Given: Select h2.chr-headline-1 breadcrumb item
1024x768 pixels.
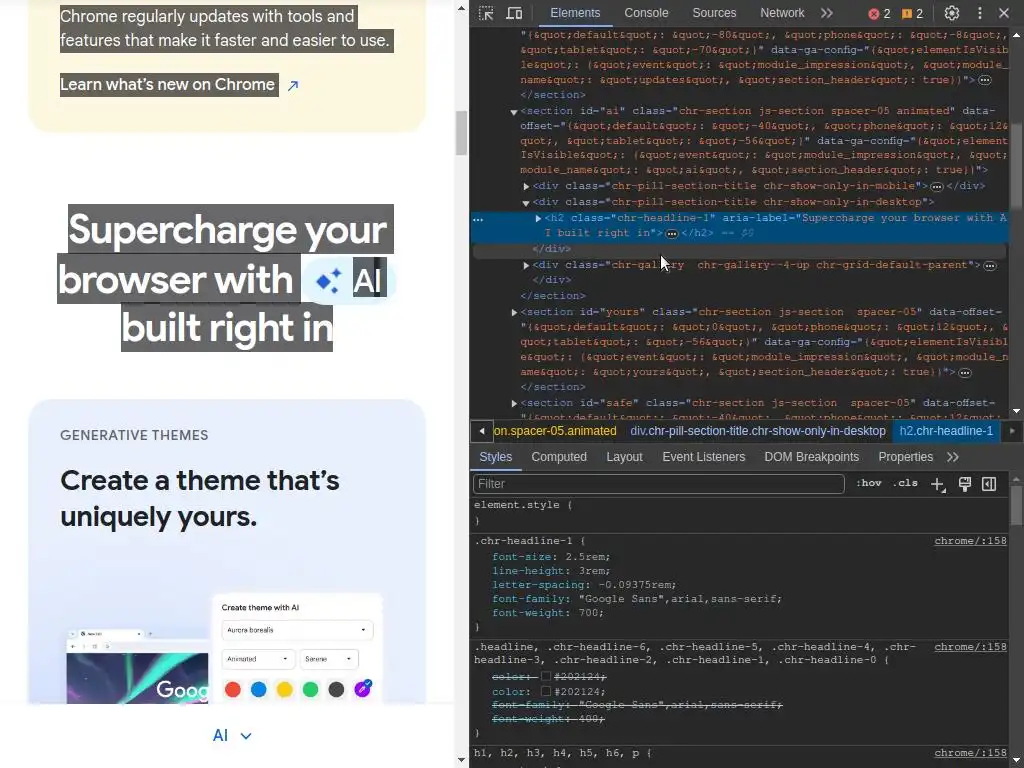Looking at the screenshot, I should (946, 431).
